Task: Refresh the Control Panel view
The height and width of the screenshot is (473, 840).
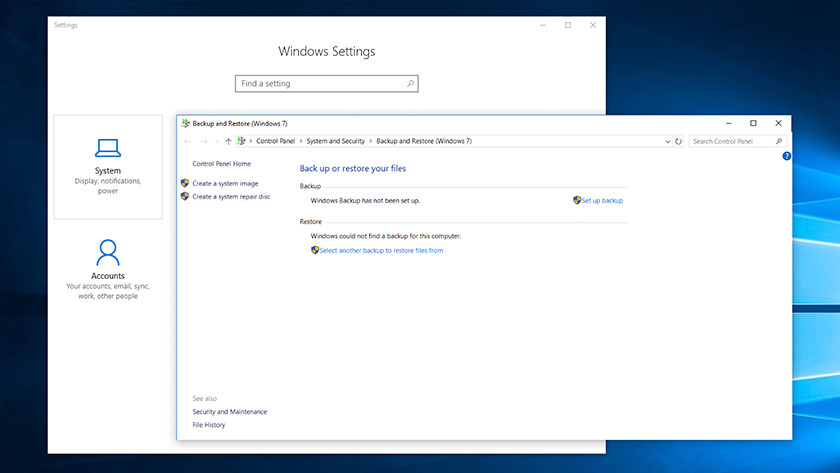Action: (x=678, y=141)
